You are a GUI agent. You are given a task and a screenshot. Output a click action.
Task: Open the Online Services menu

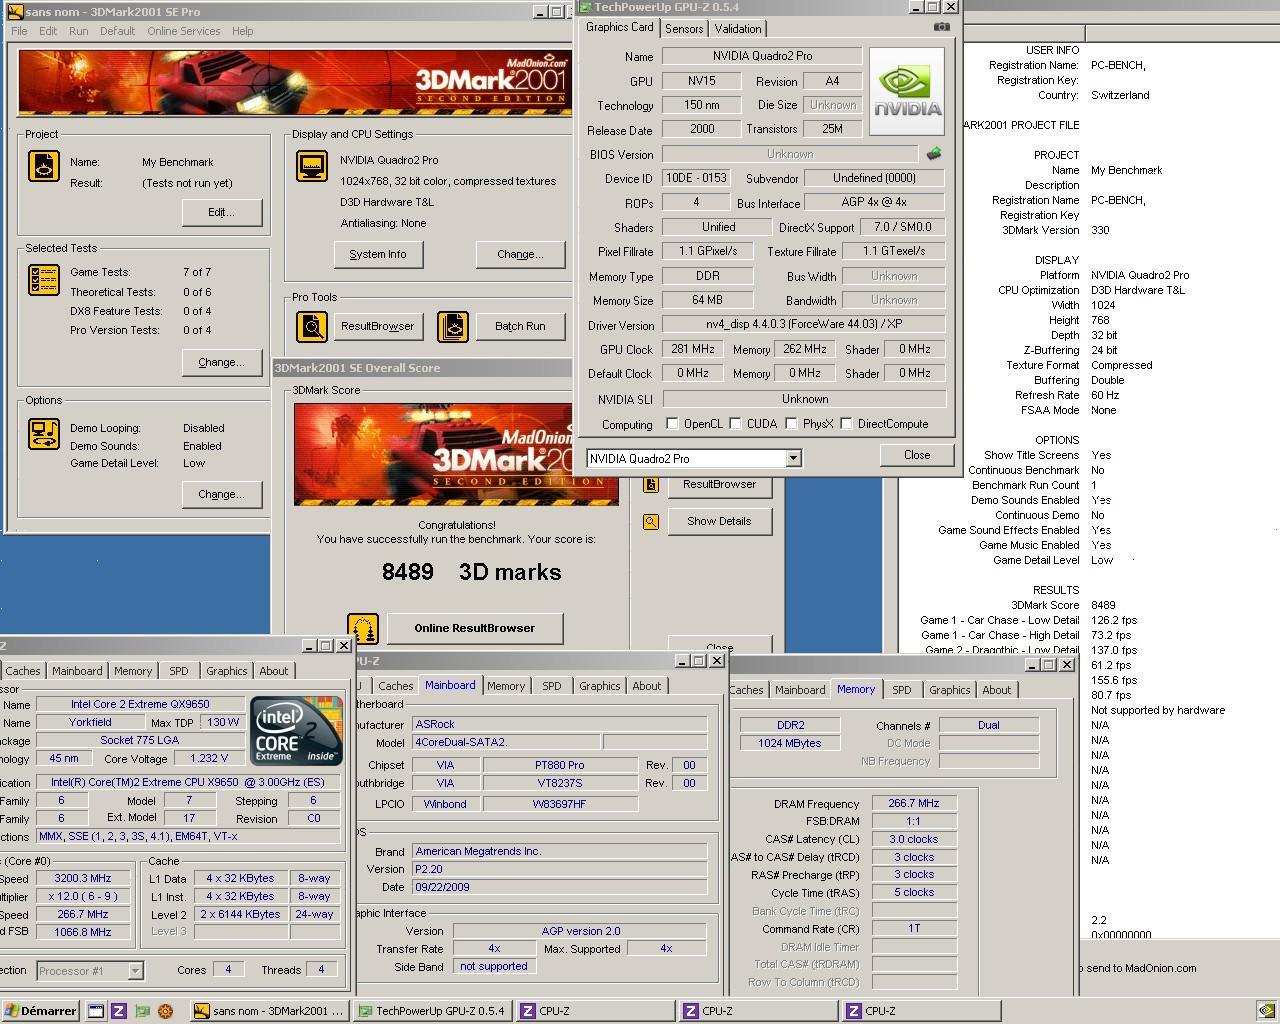[184, 31]
